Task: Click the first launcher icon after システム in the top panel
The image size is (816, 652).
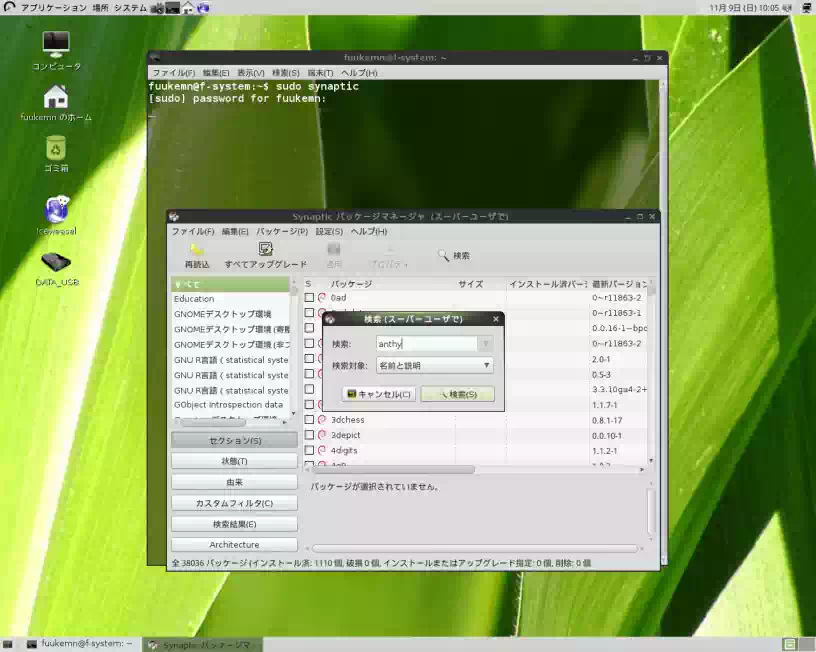Action: pyautogui.click(x=157, y=8)
